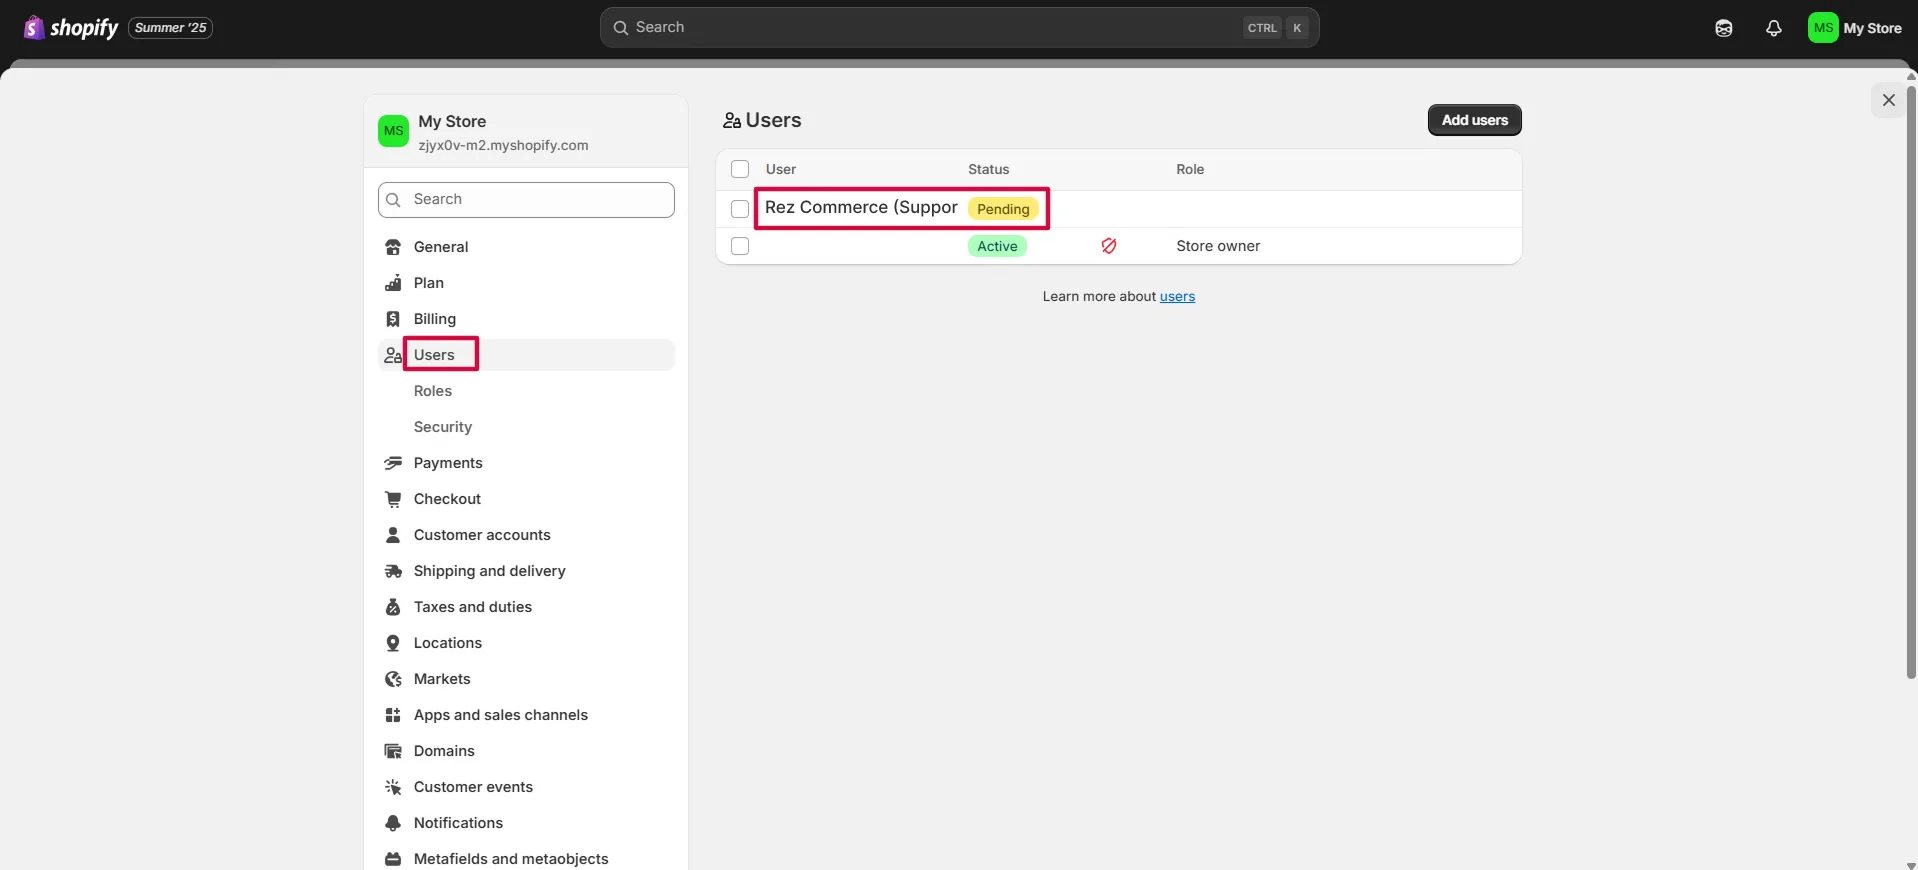Screen dimensions: 1918x870
Task: Click the Role column header
Action: (1190, 169)
